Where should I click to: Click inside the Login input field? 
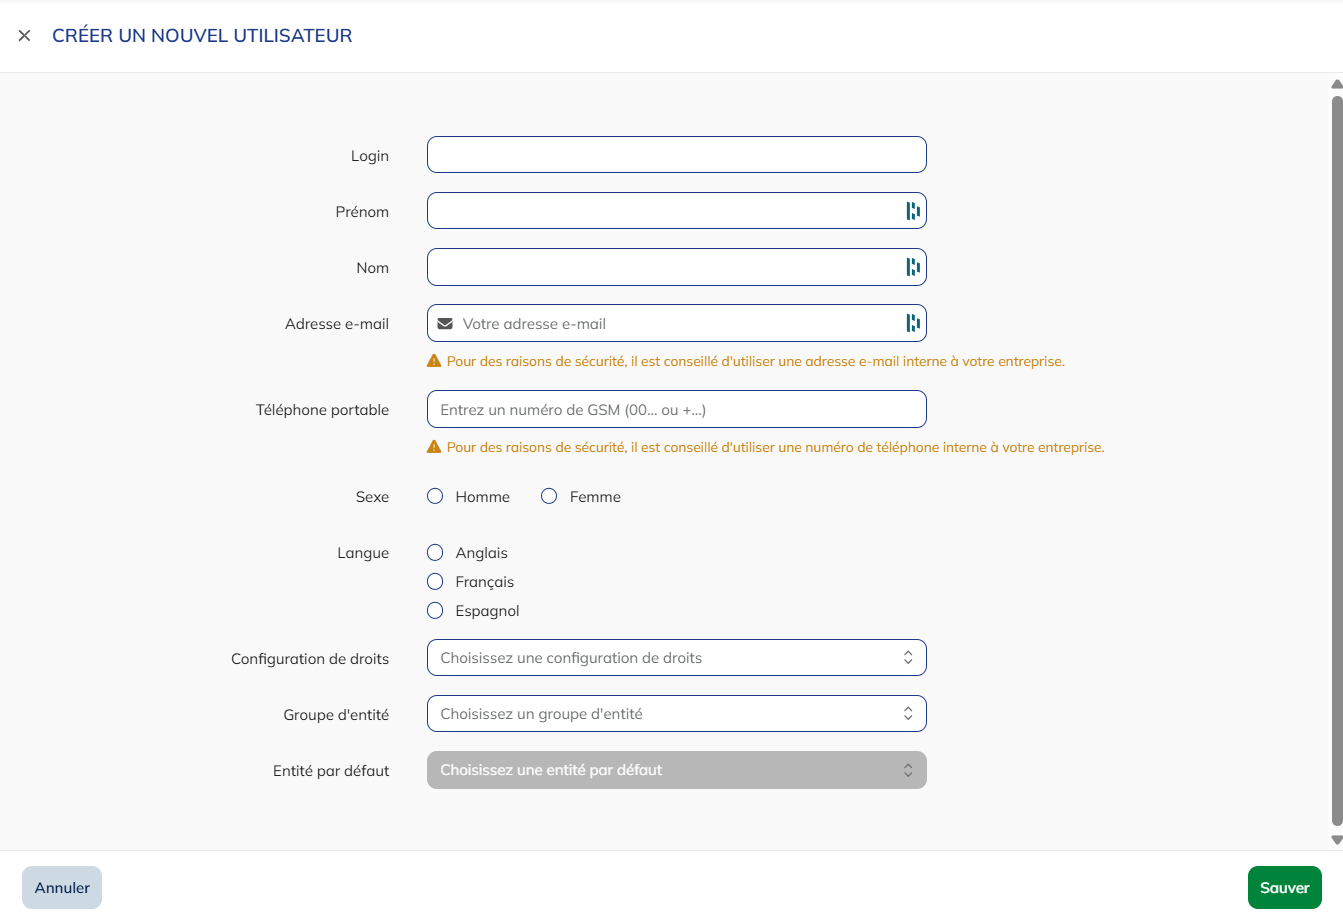click(x=677, y=154)
